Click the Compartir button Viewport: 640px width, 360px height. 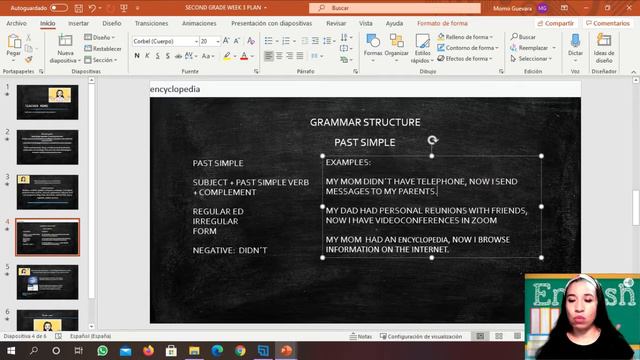click(556, 24)
